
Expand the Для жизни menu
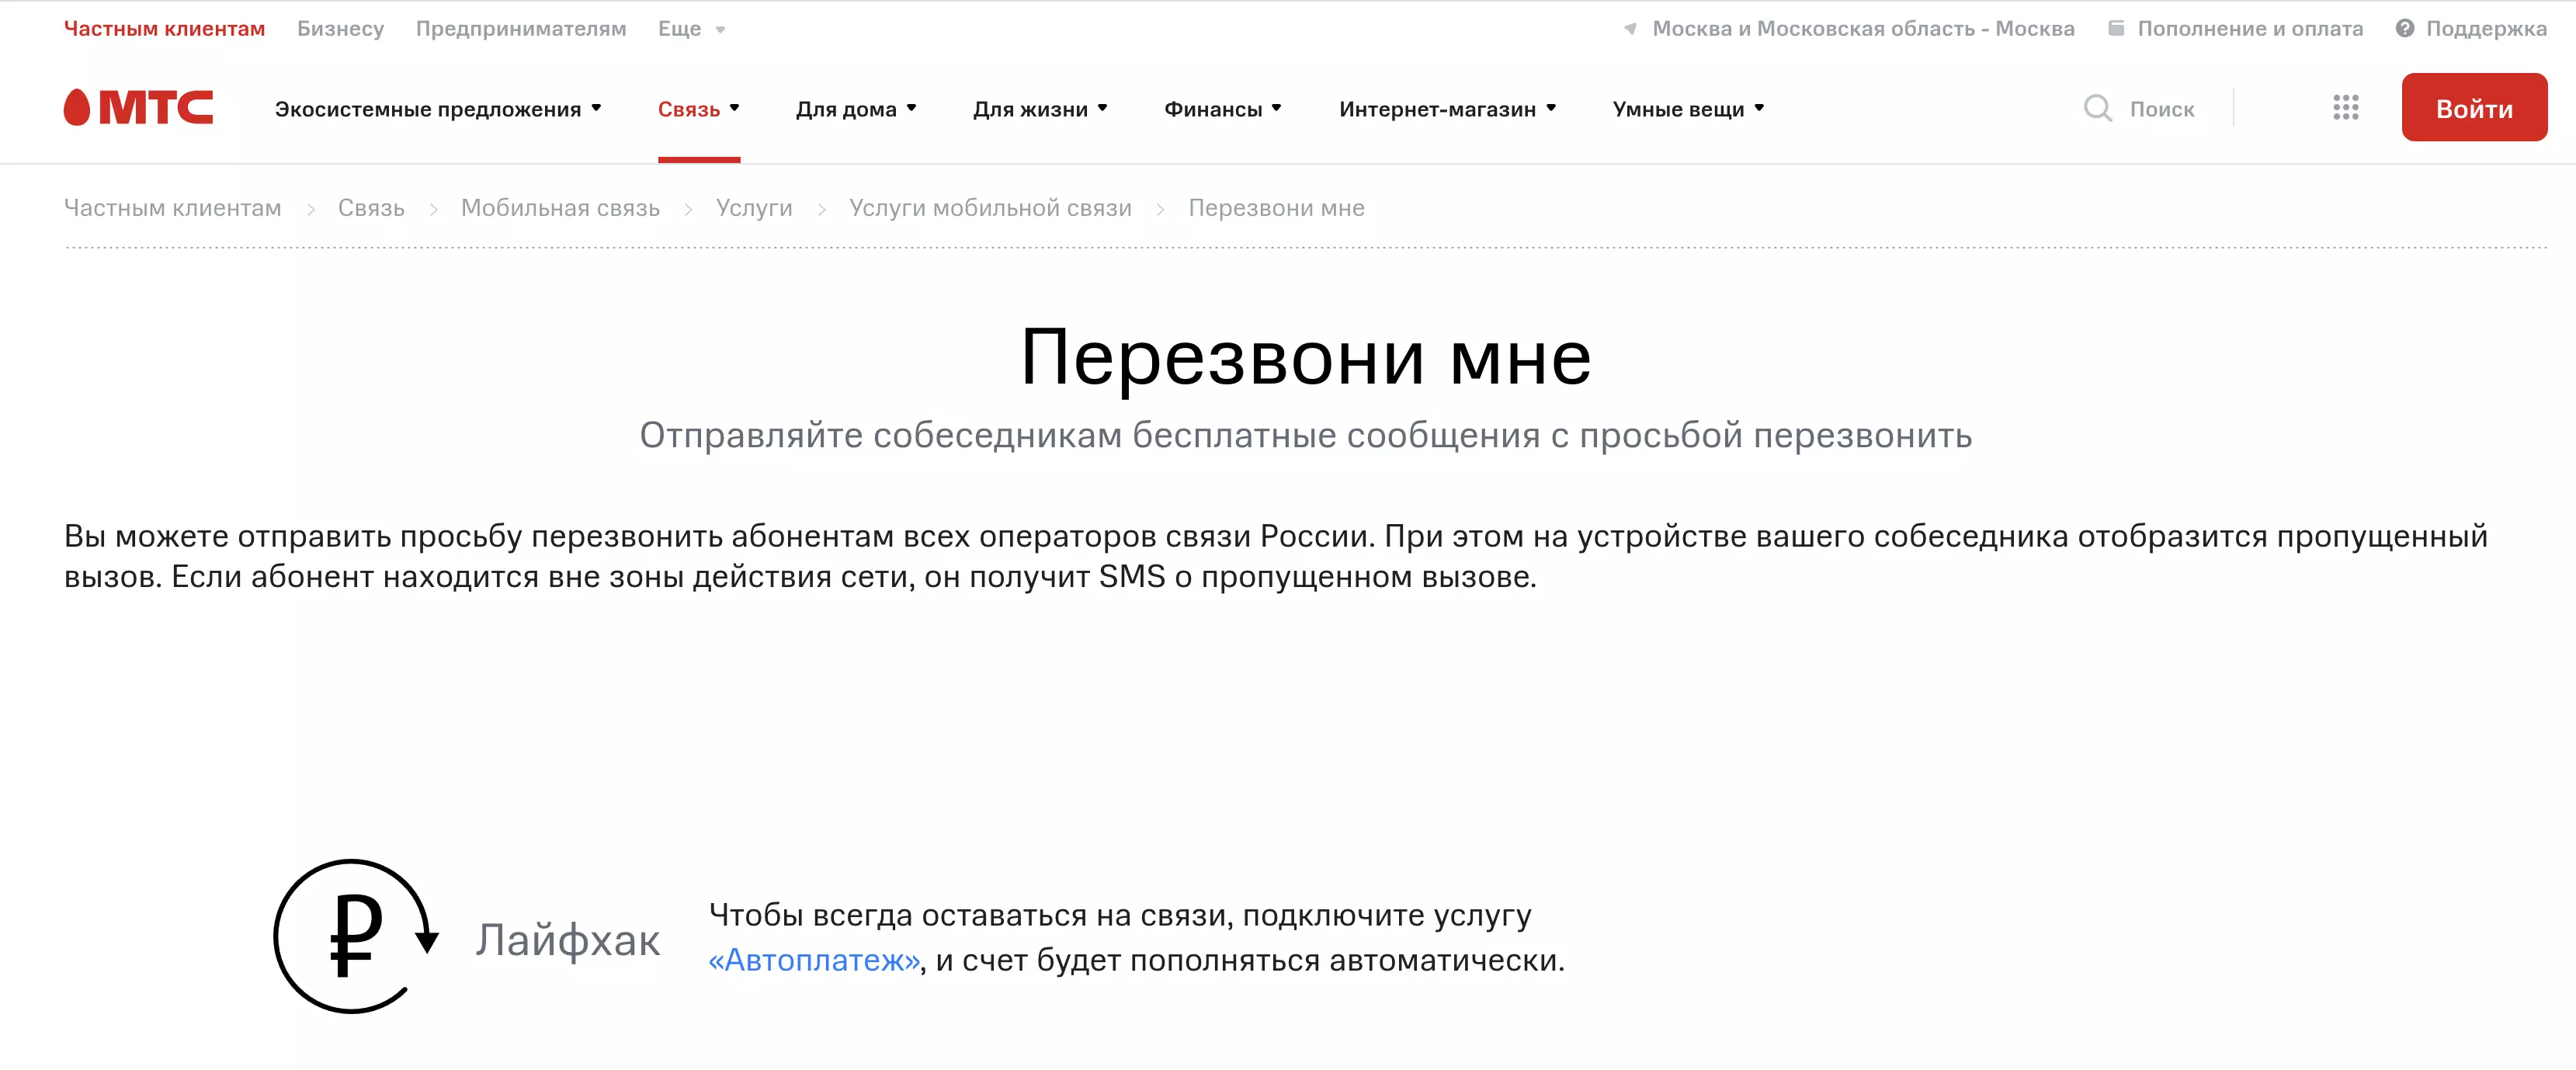(x=1040, y=109)
